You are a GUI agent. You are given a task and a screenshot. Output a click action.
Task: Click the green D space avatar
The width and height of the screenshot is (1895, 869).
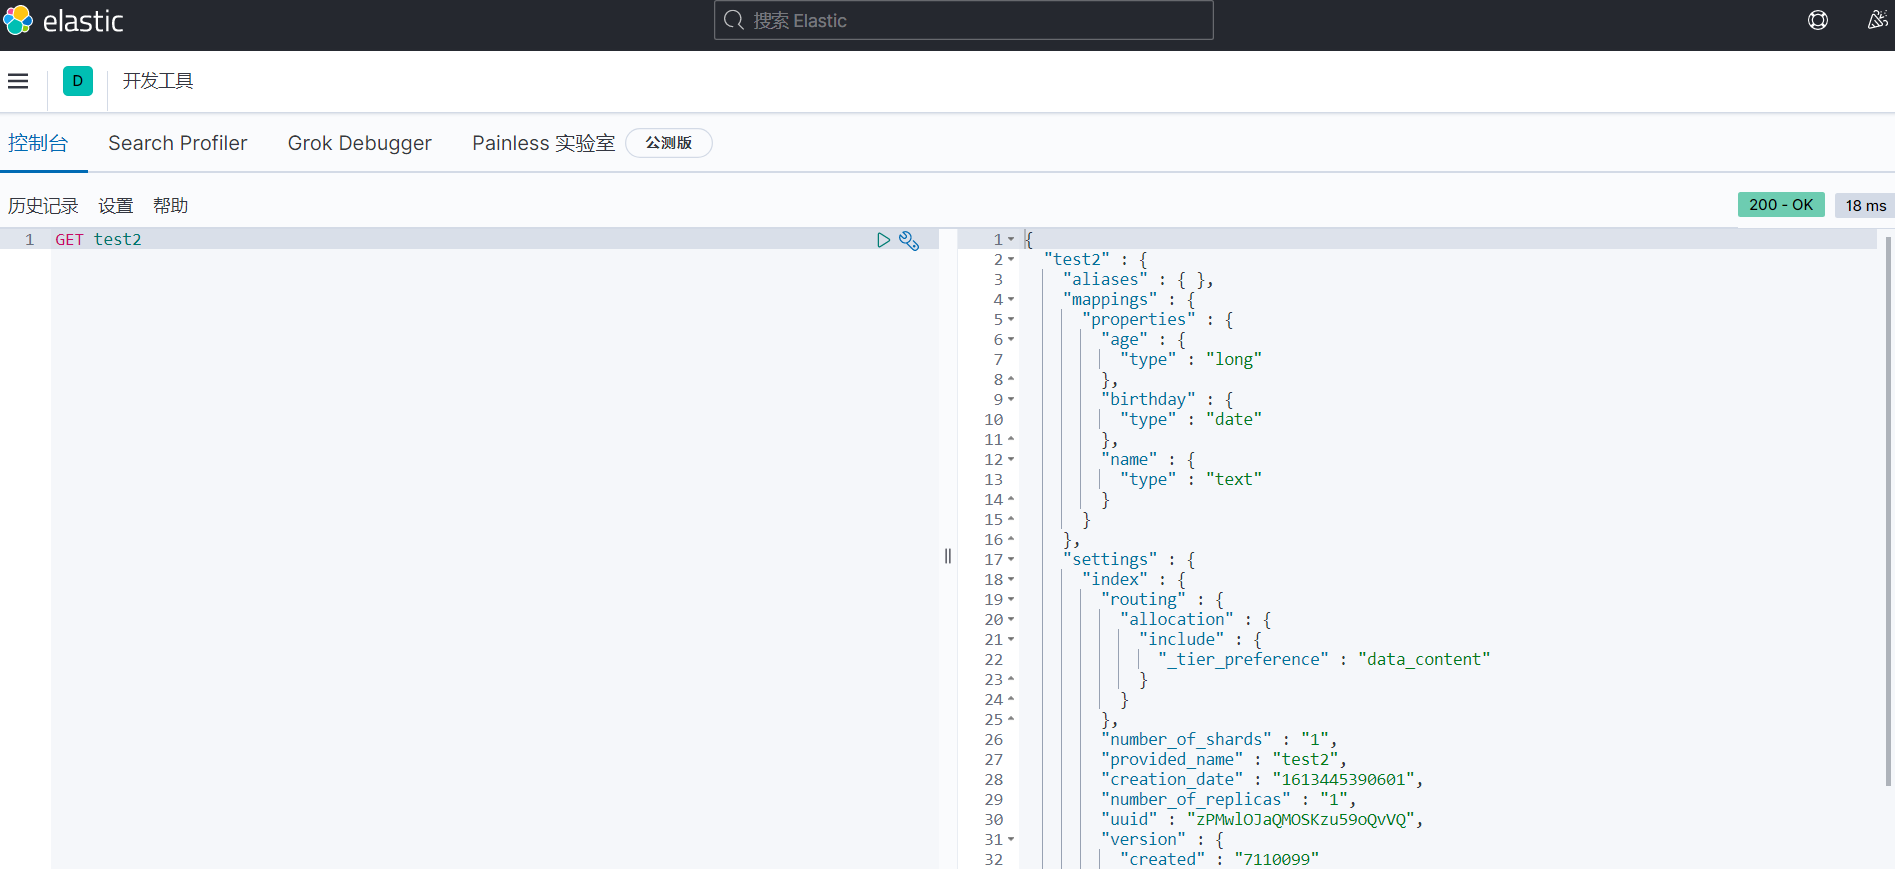click(78, 81)
